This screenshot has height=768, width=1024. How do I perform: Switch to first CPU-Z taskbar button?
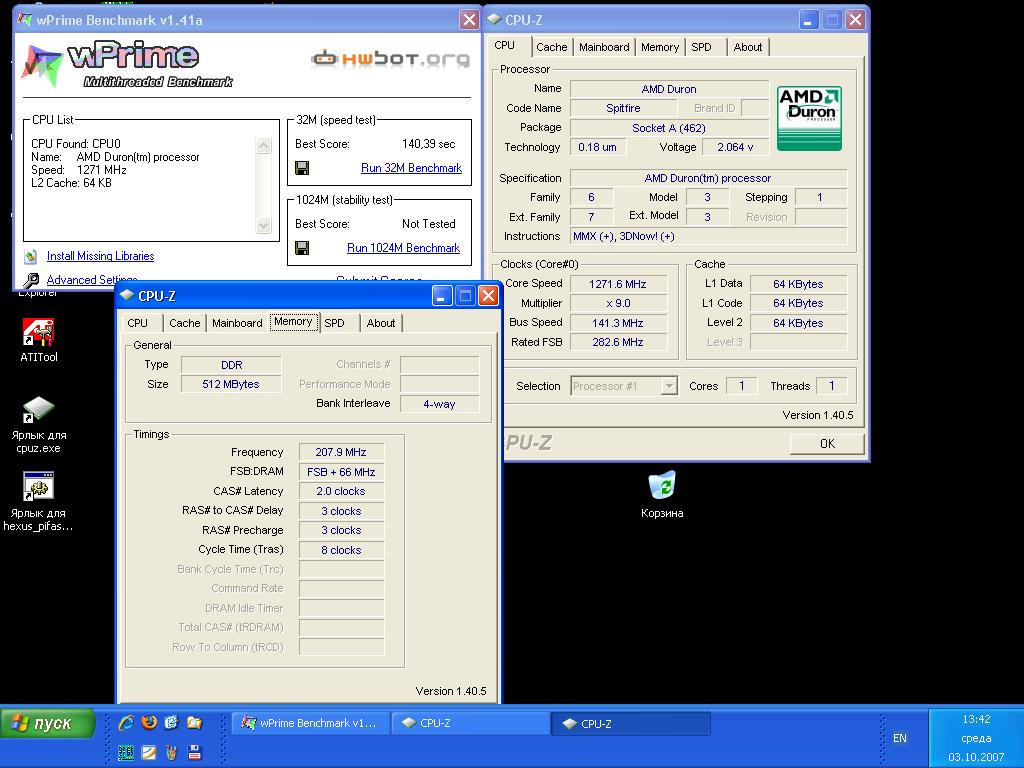(x=470, y=723)
